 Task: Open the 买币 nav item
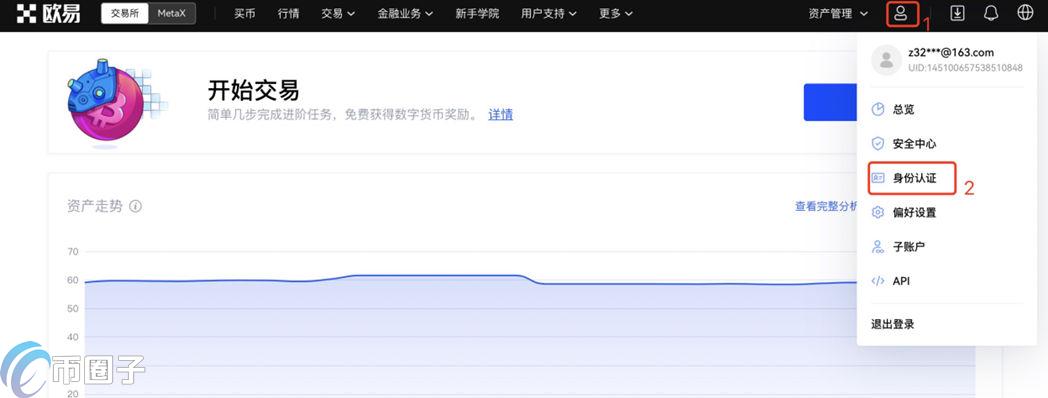tap(245, 13)
